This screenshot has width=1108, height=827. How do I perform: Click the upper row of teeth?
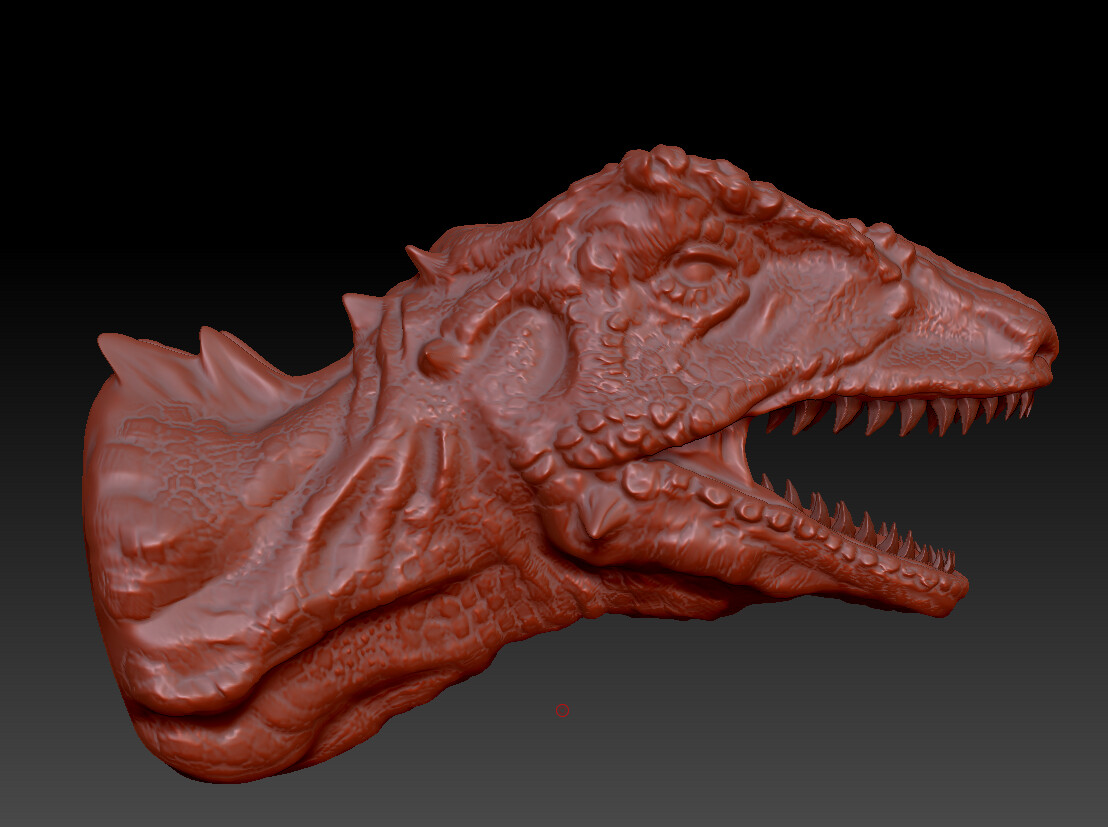coord(900,415)
